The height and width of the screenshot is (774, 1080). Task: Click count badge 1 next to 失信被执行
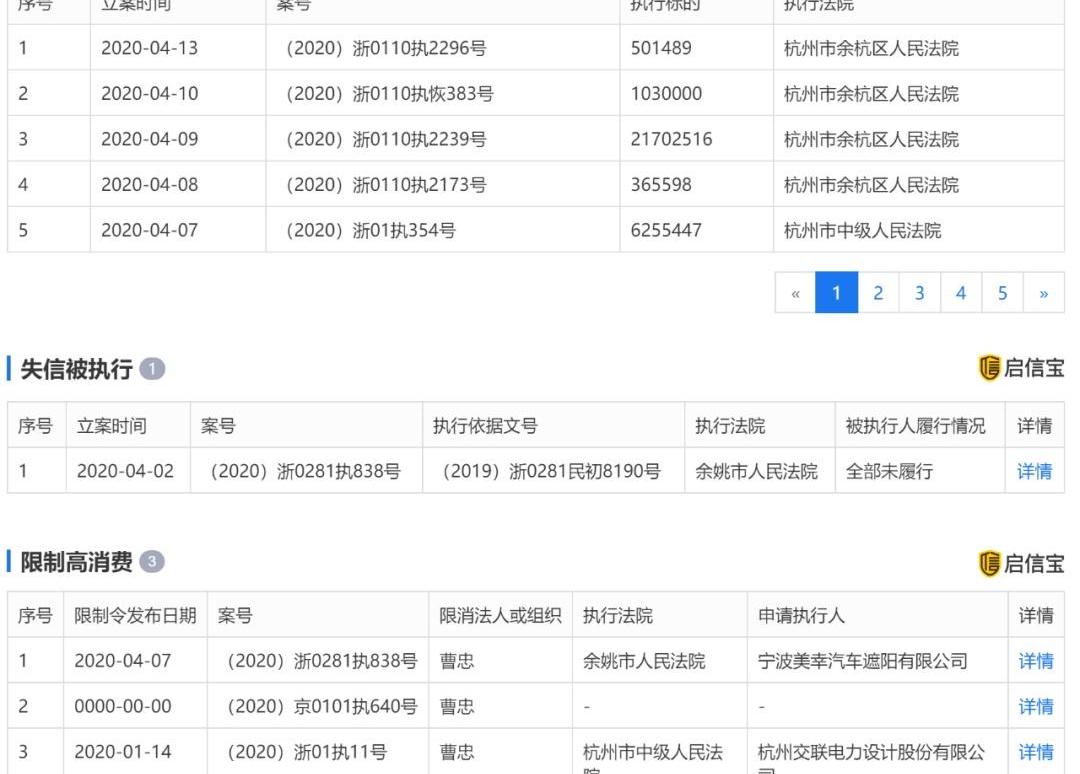(152, 369)
